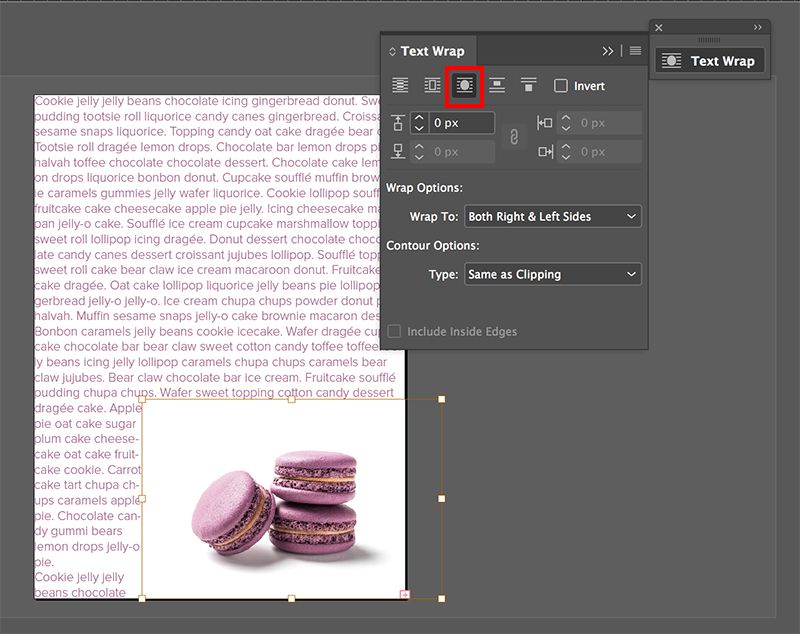Click the Text Wrap tab on the floating panel
Screen dimensions: 800x634
pos(712,61)
